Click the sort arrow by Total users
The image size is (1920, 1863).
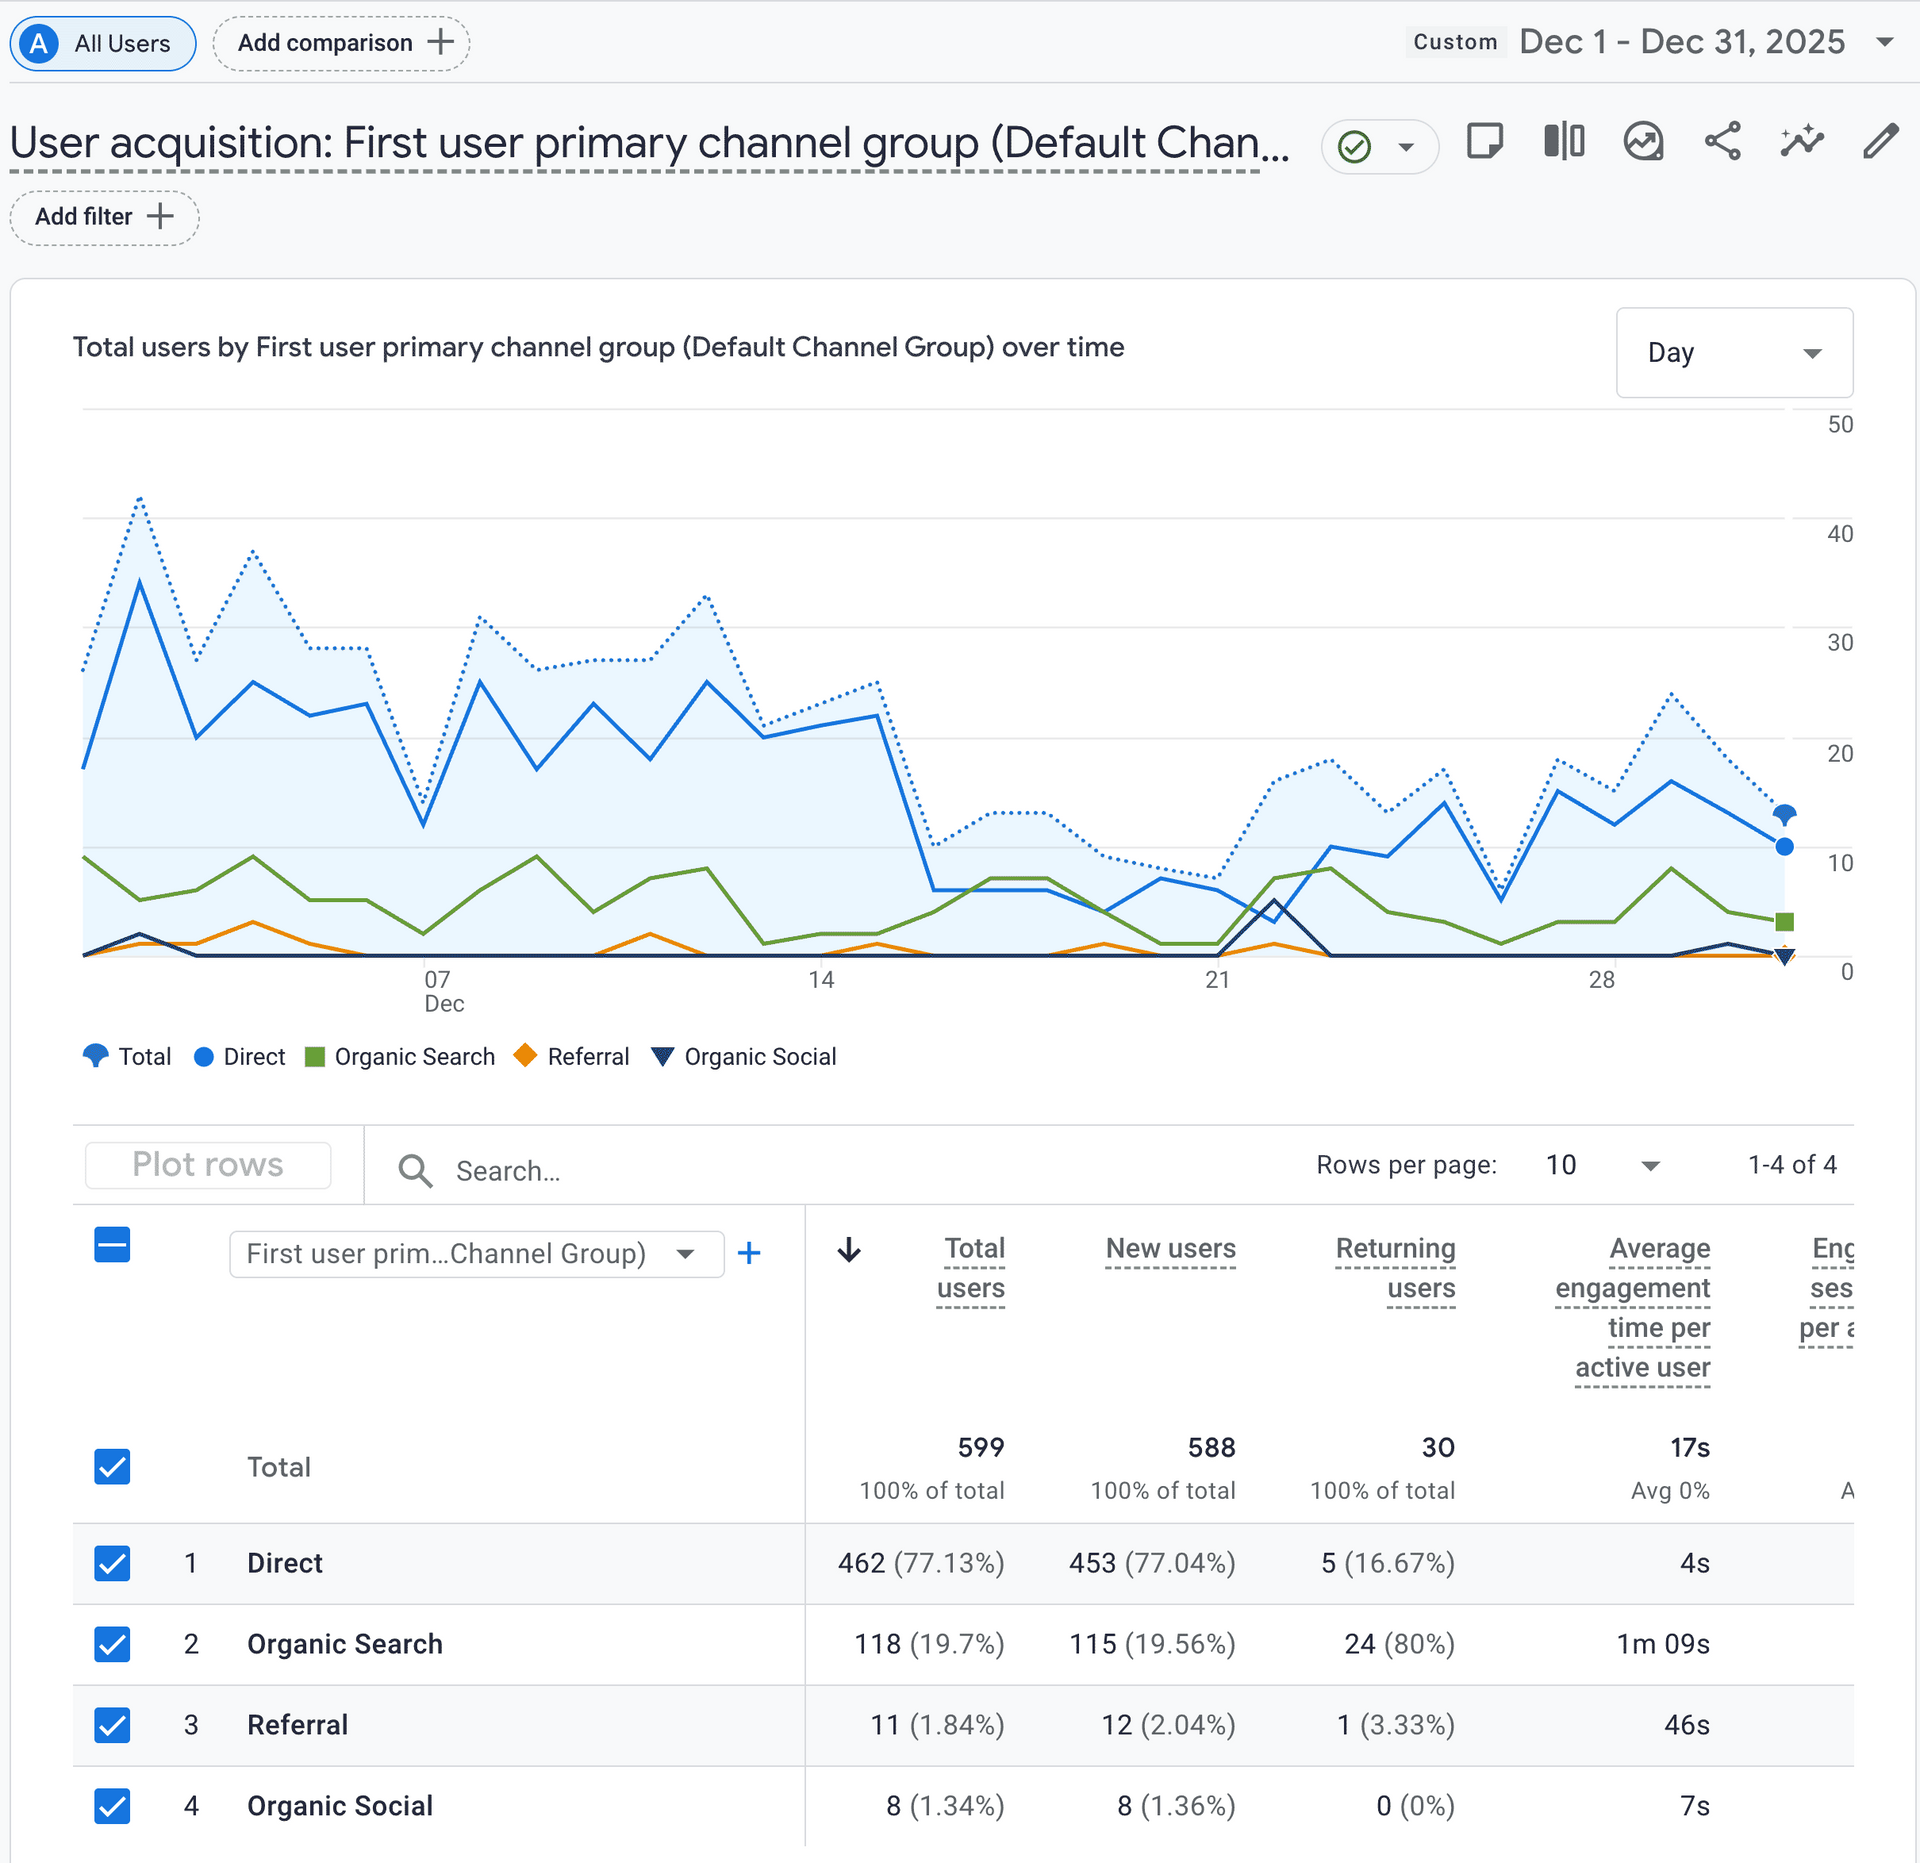pos(849,1250)
